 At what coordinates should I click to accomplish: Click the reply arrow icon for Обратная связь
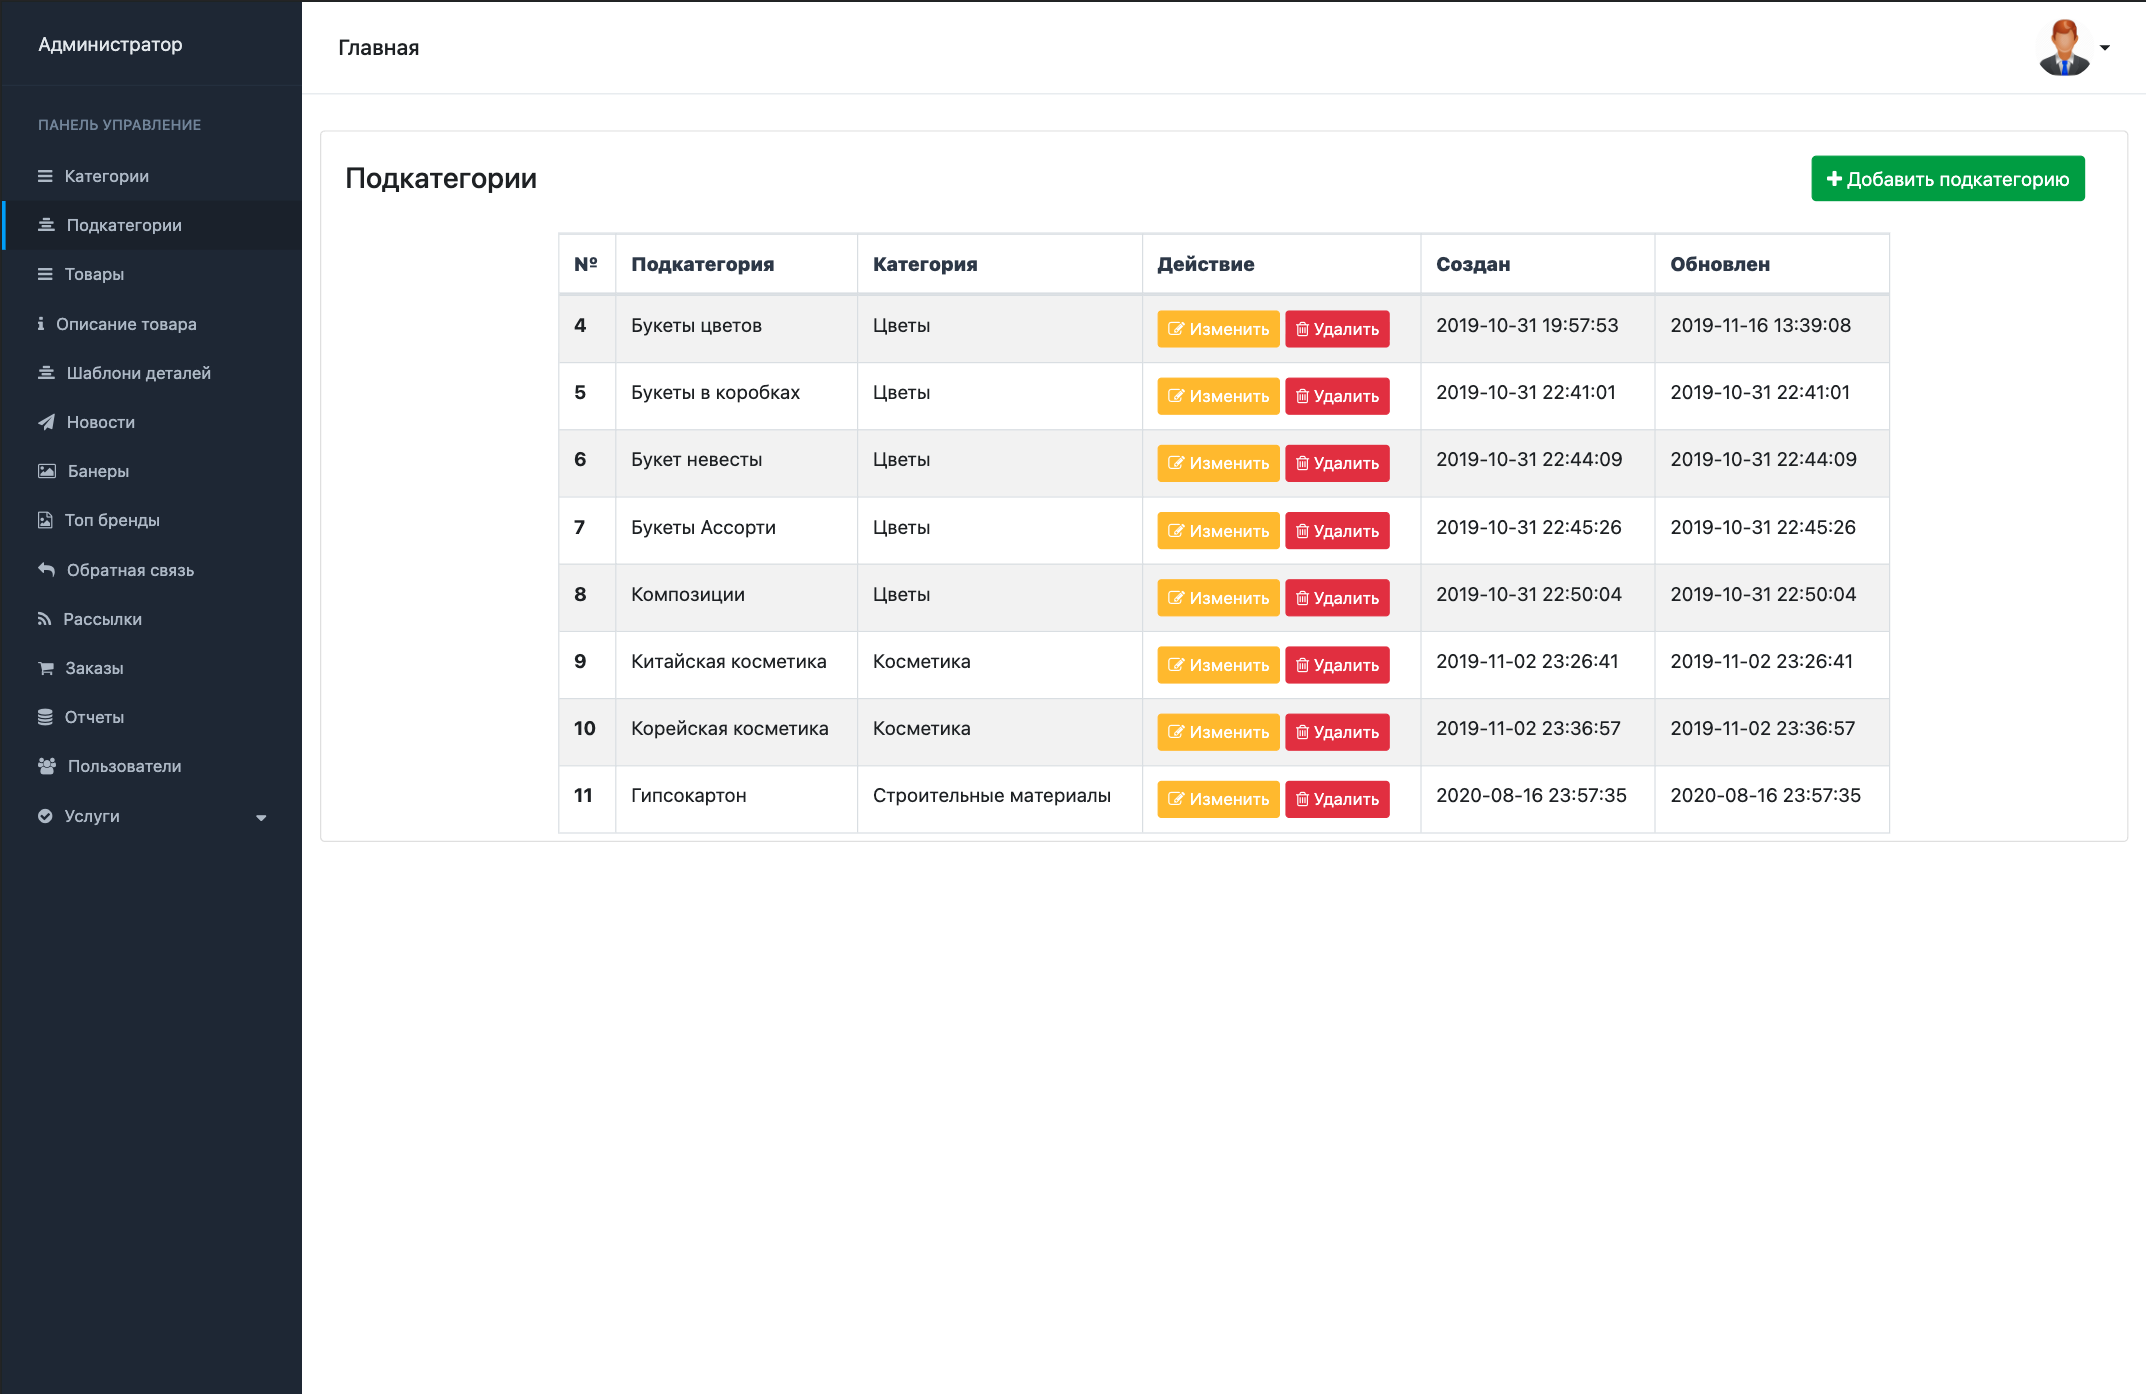pyautogui.click(x=46, y=570)
